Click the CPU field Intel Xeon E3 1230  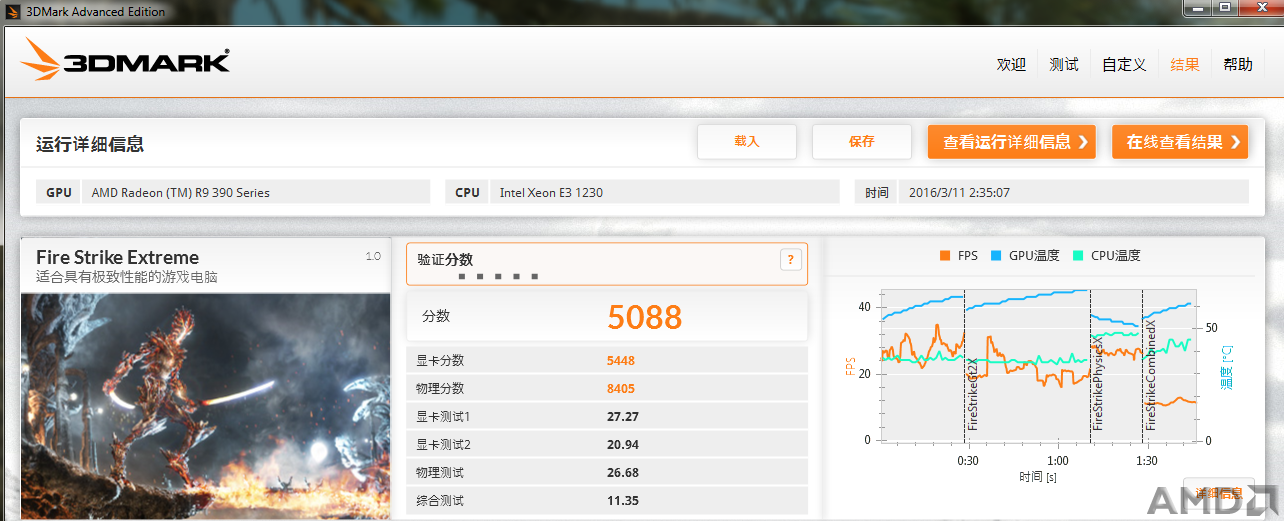(664, 192)
